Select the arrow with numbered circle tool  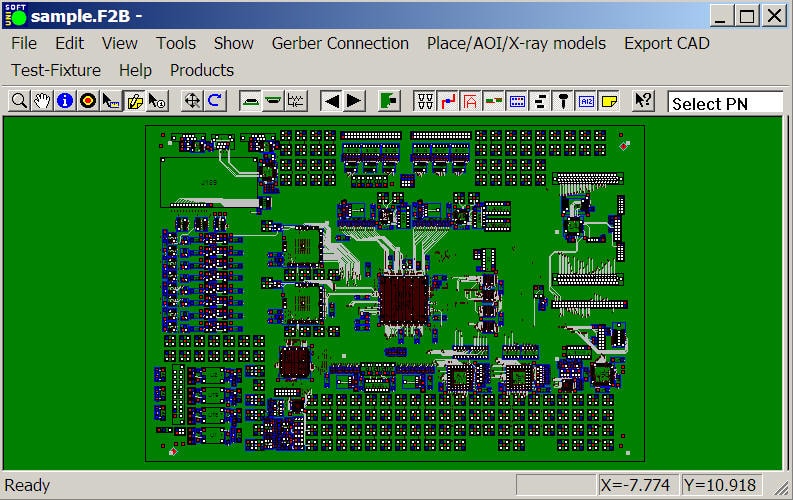click(157, 101)
